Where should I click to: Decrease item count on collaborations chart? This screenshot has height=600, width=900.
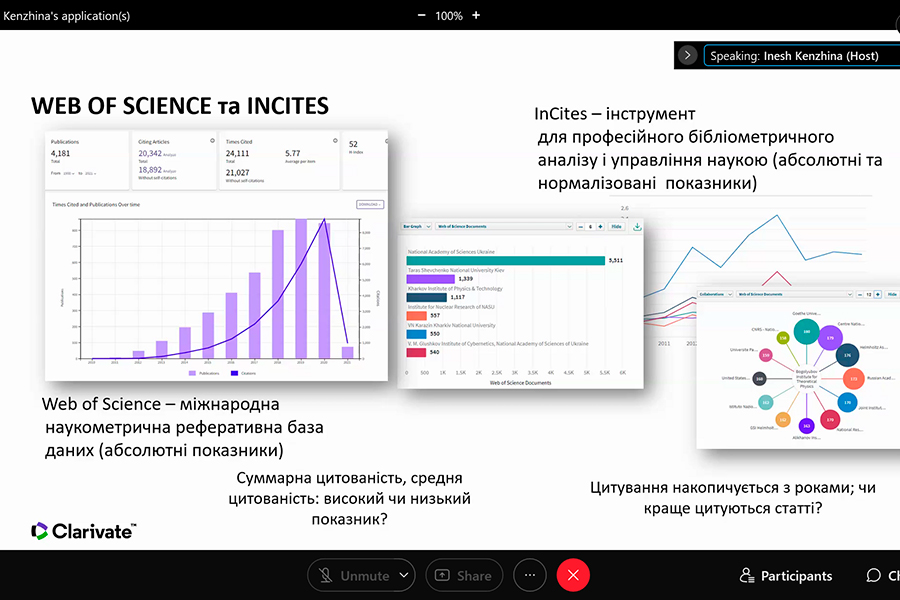(x=860, y=294)
